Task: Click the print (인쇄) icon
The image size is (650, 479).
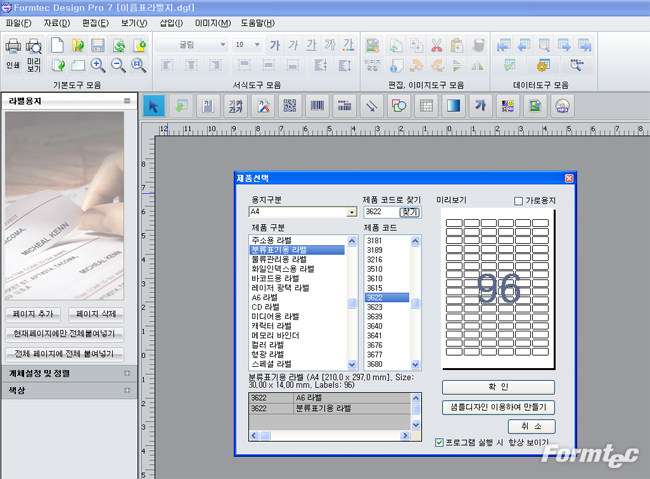Action: coord(13,54)
